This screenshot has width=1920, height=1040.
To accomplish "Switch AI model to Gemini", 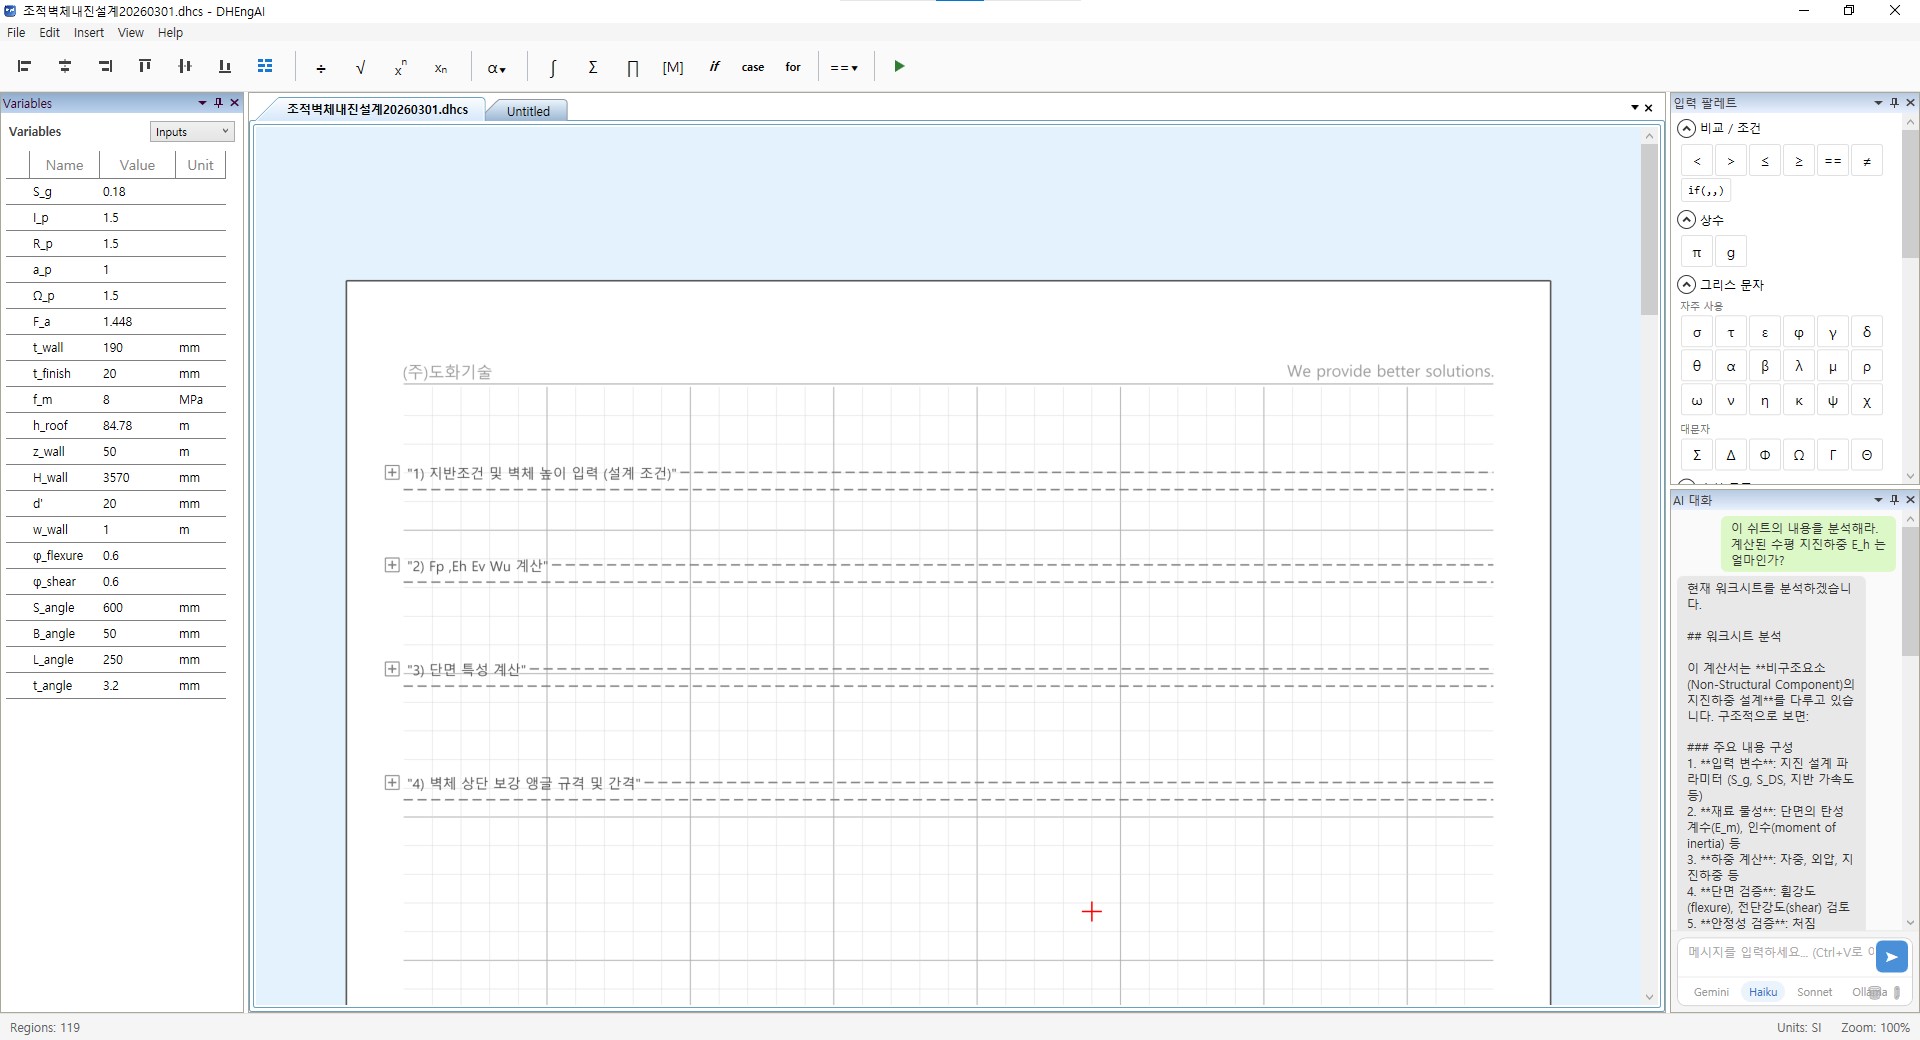I will (x=1711, y=992).
